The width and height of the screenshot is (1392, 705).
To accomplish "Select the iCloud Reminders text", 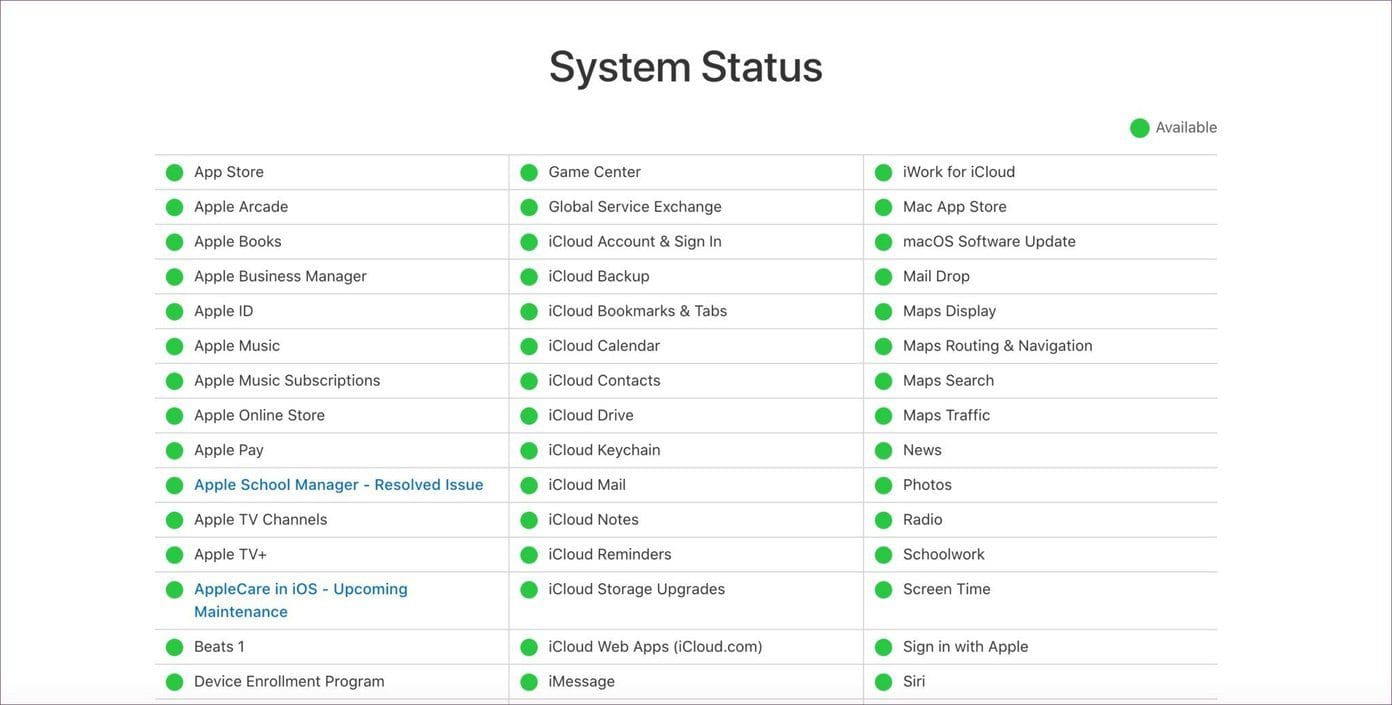I will click(610, 554).
